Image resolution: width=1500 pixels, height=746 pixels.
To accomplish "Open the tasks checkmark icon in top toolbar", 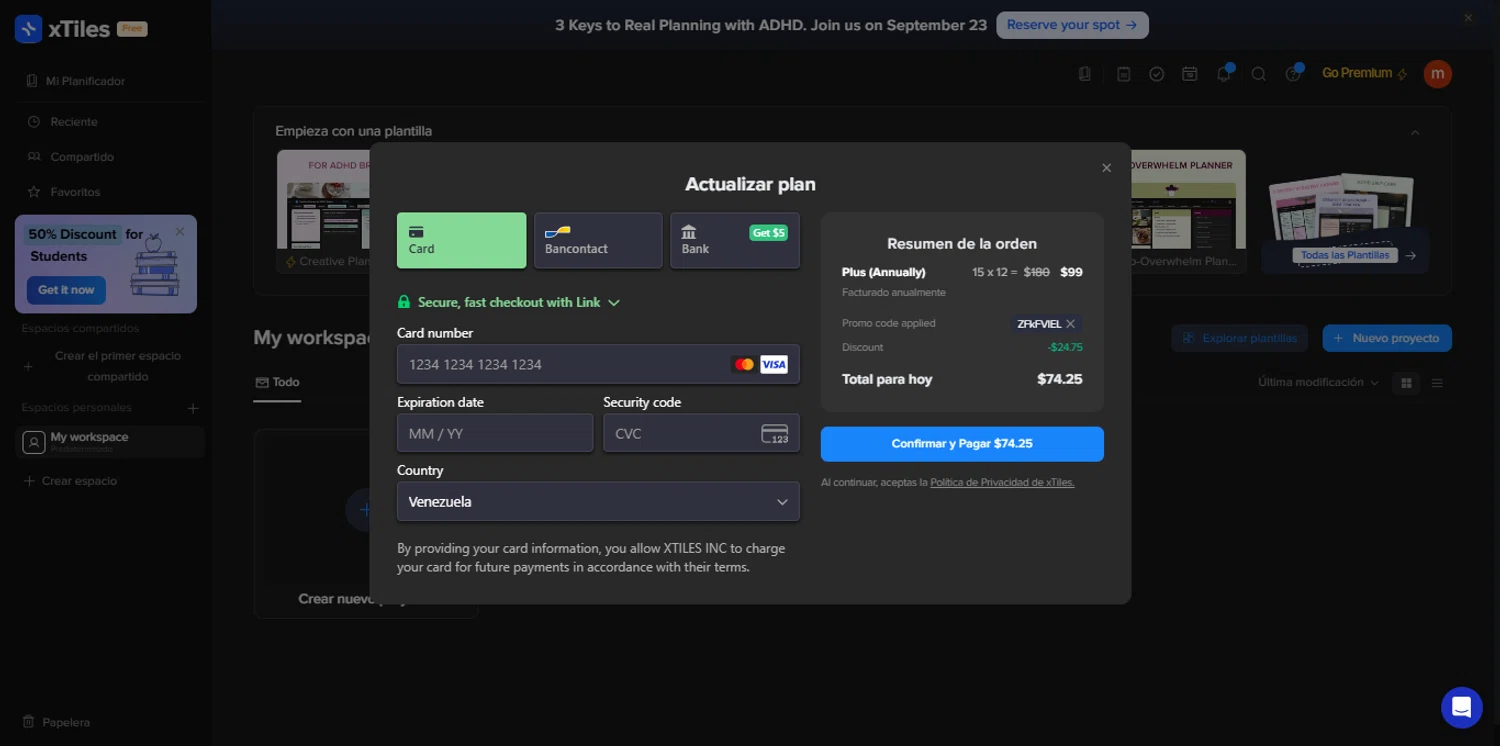I will [x=1157, y=74].
